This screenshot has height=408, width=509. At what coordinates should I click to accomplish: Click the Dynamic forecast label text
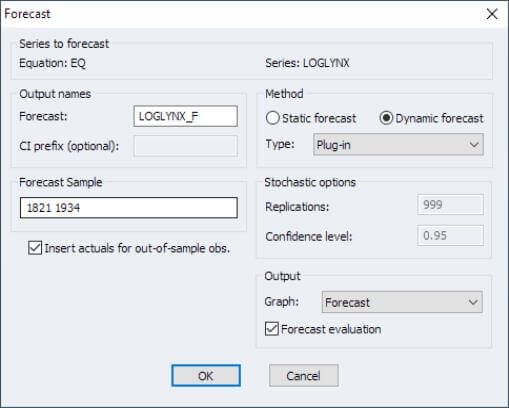[x=439, y=118]
